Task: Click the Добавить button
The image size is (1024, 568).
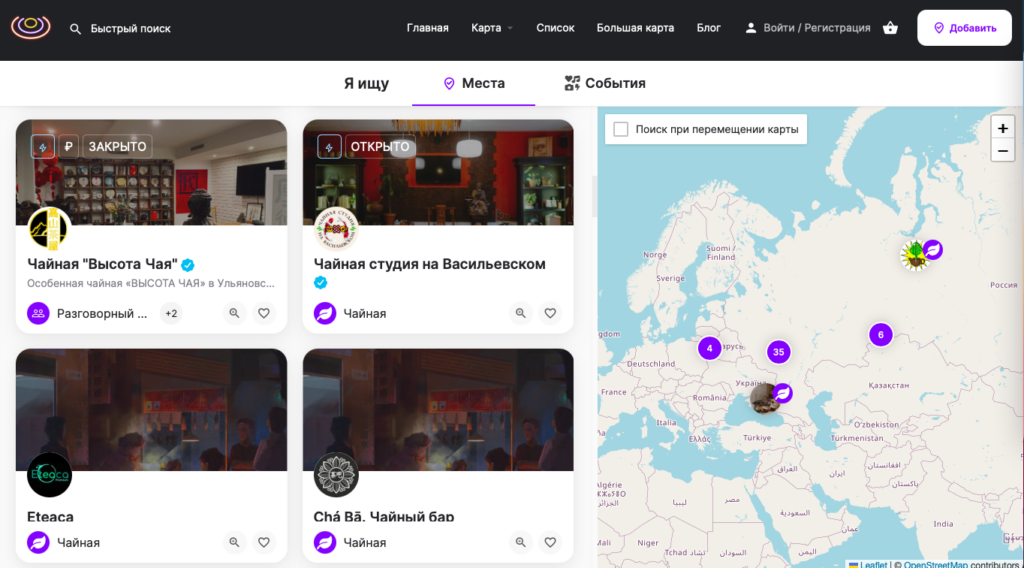Action: pyautogui.click(x=965, y=28)
